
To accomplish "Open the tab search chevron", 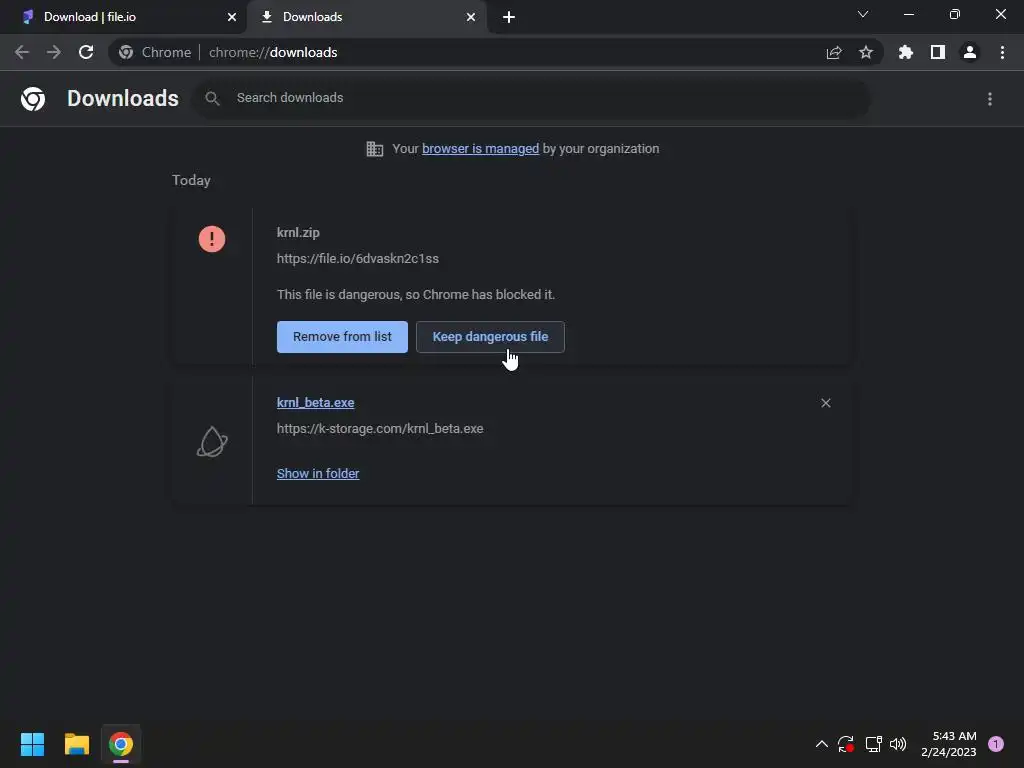I will (x=863, y=14).
